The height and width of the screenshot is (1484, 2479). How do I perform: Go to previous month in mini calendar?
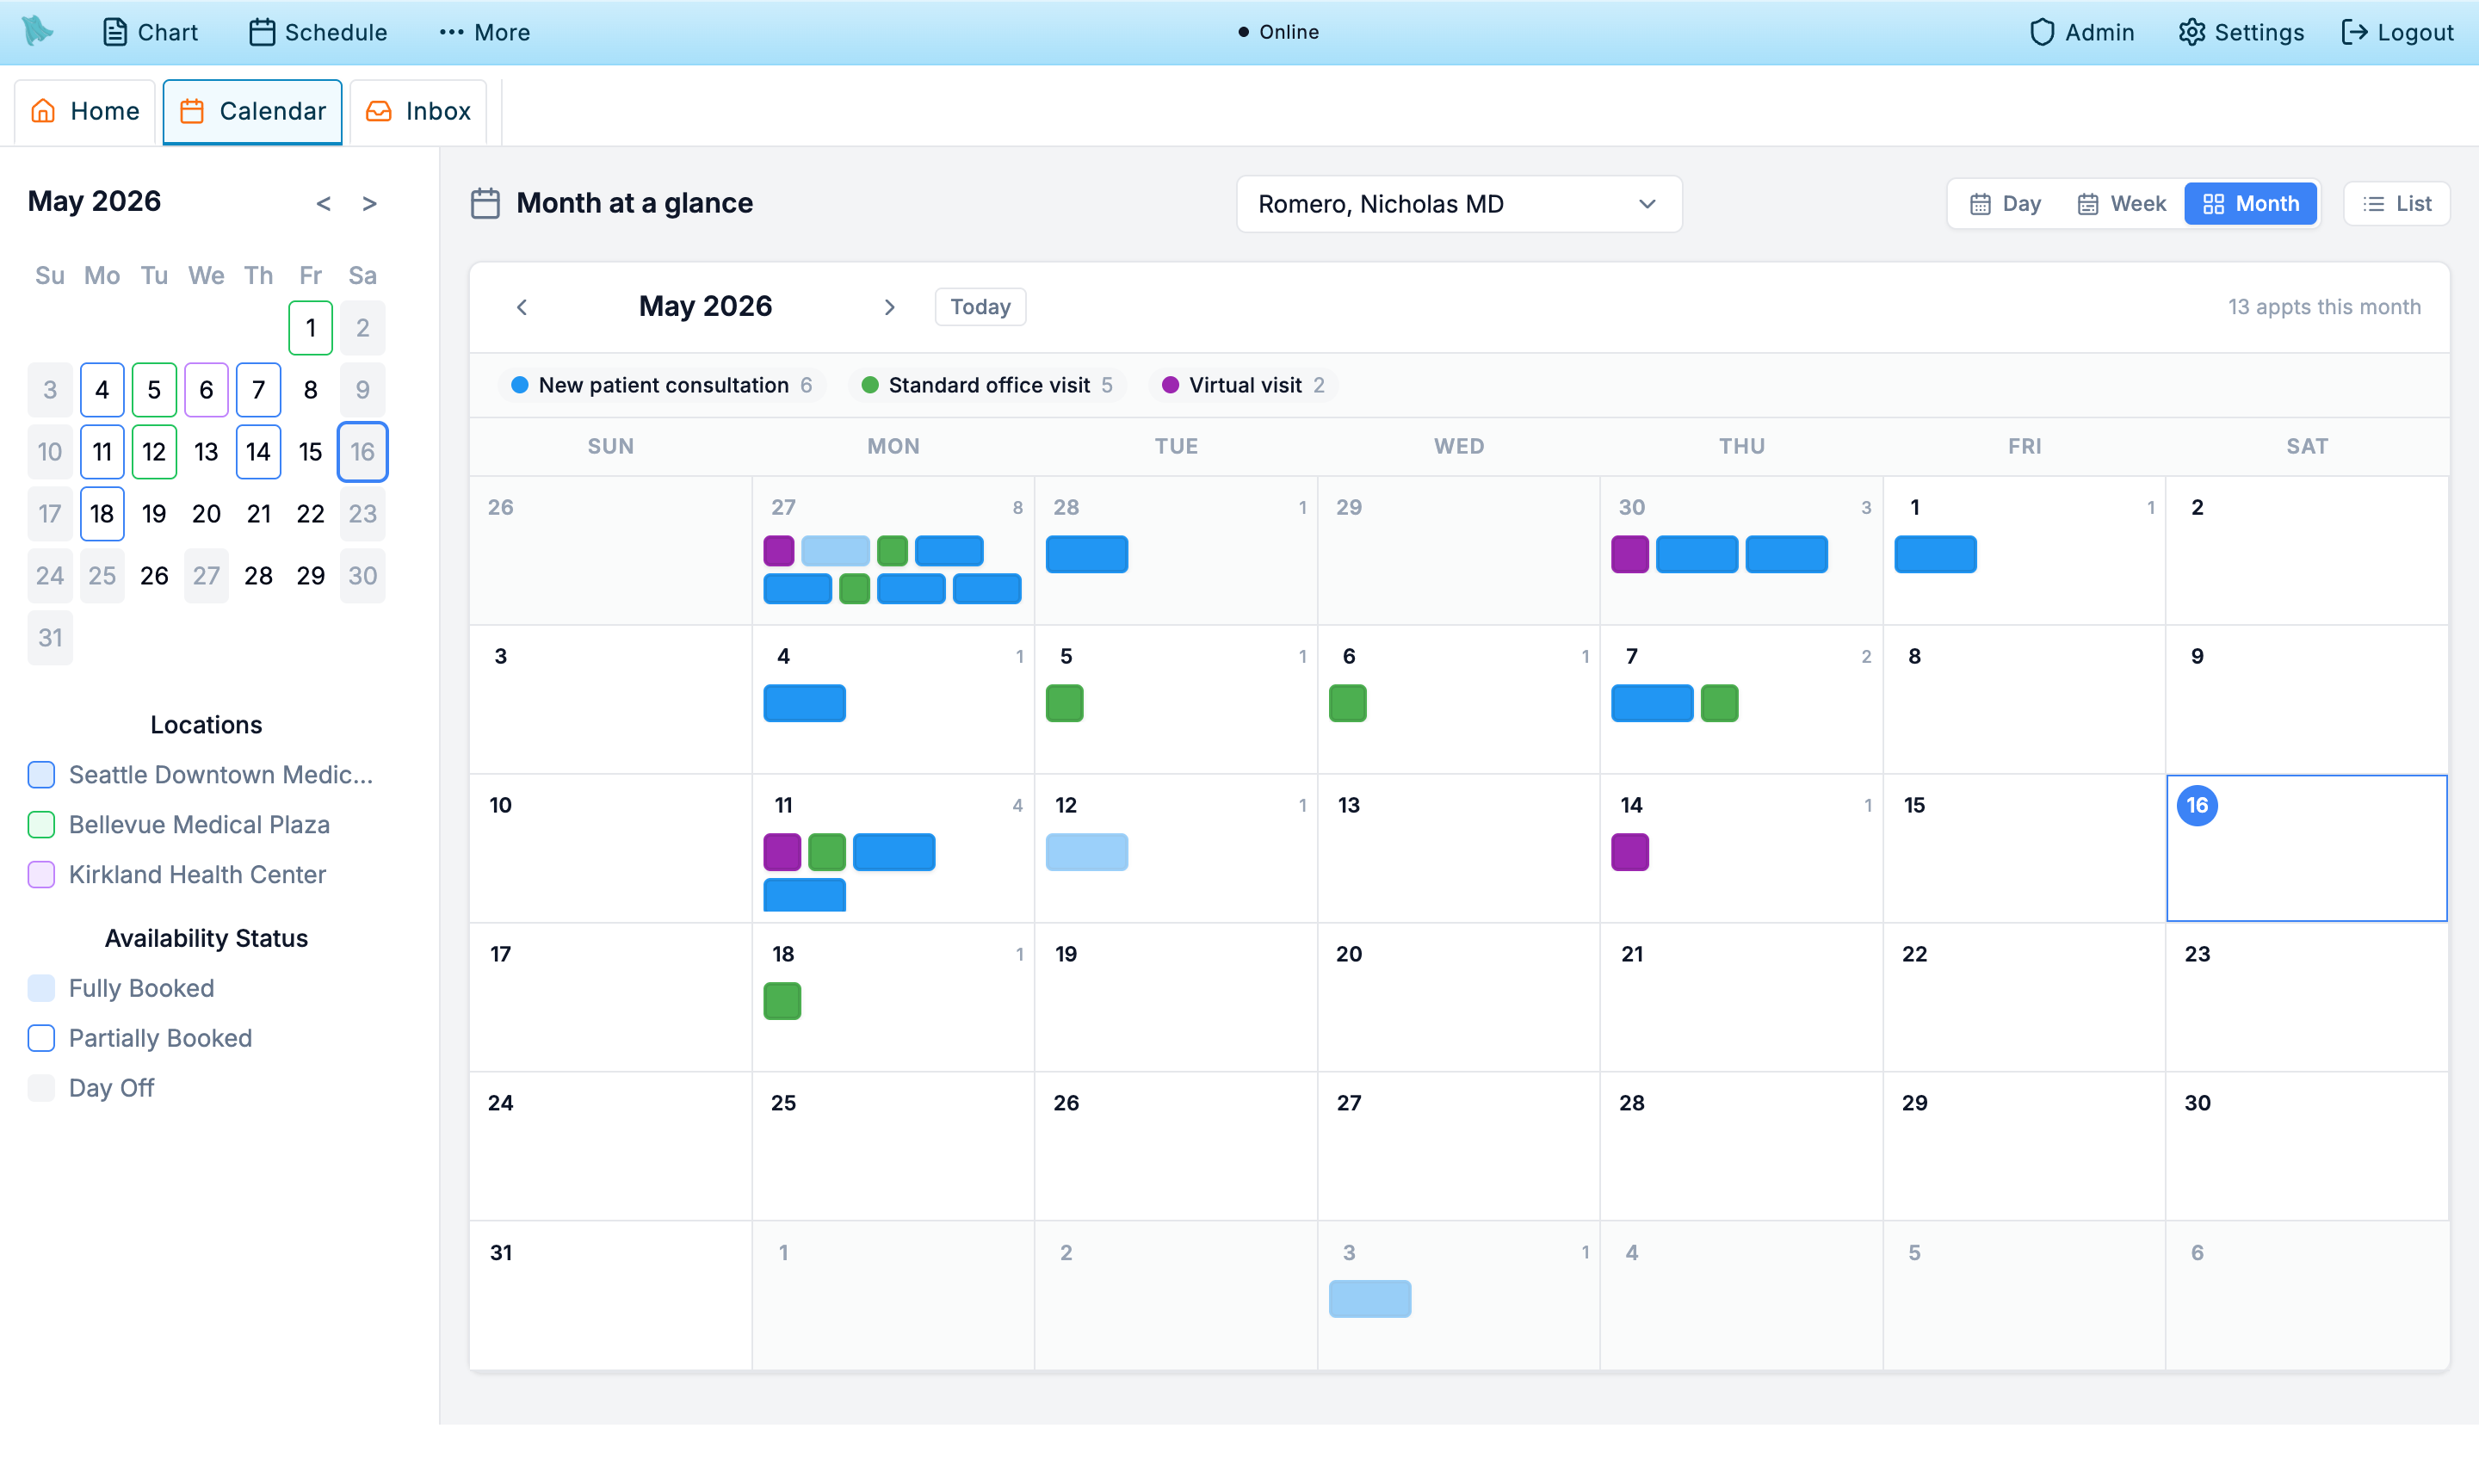[x=323, y=204]
